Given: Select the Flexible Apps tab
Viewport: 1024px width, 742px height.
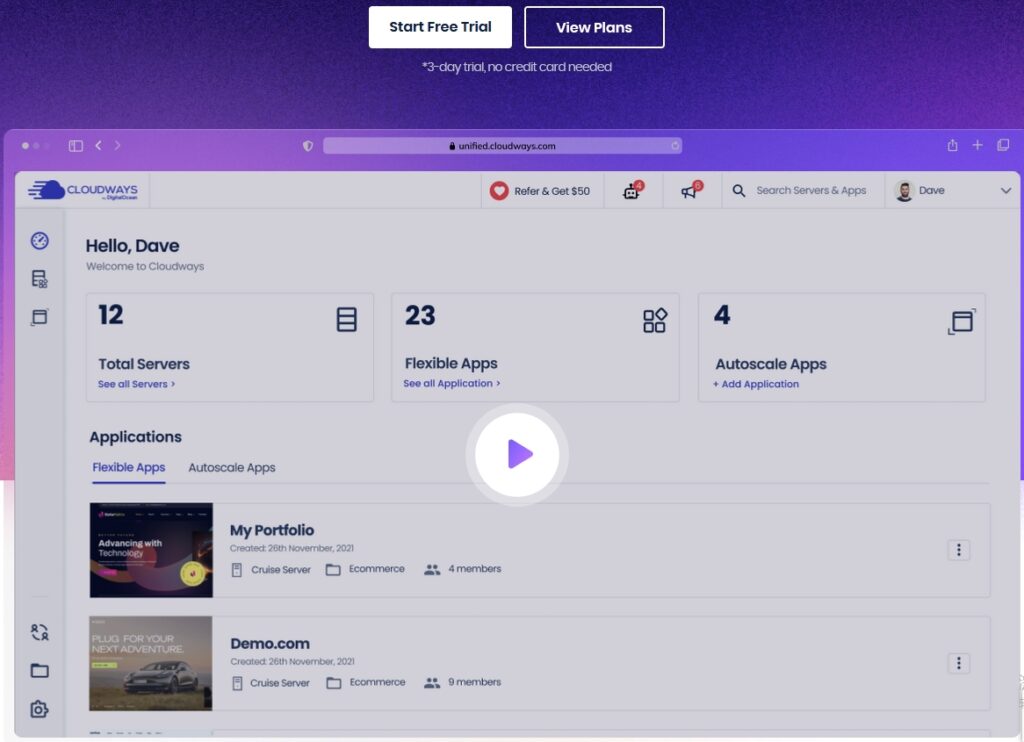Looking at the screenshot, I should [x=129, y=468].
